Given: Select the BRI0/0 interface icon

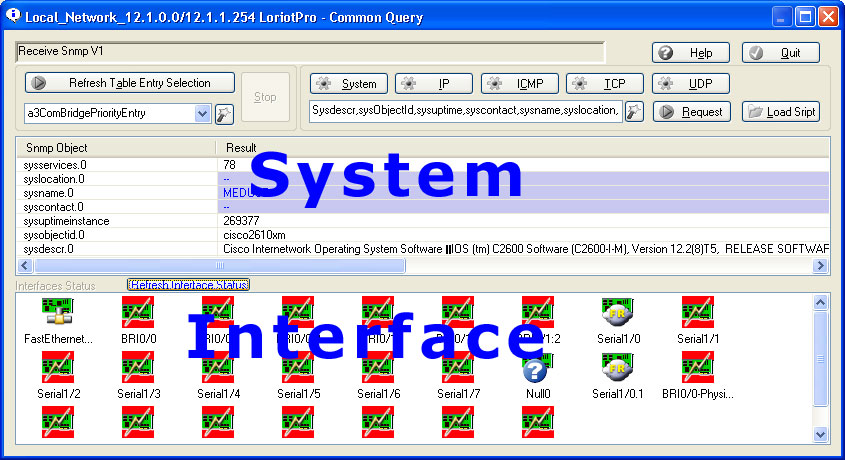Looking at the screenshot, I should pos(138,311).
